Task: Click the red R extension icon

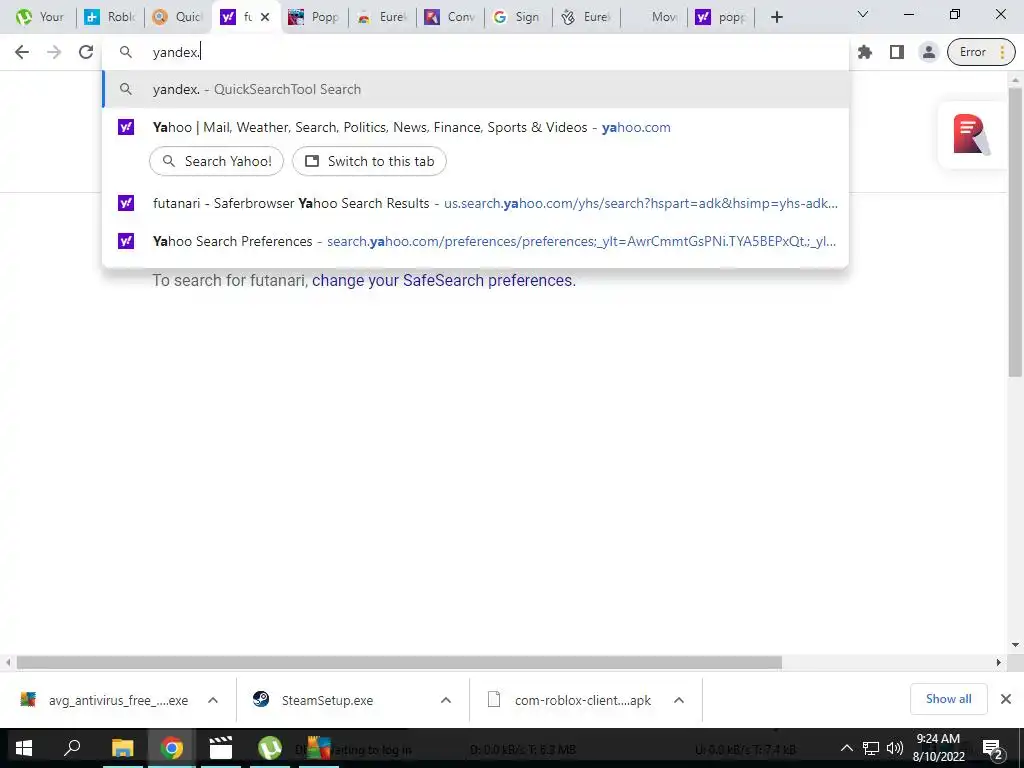Action: (970, 135)
